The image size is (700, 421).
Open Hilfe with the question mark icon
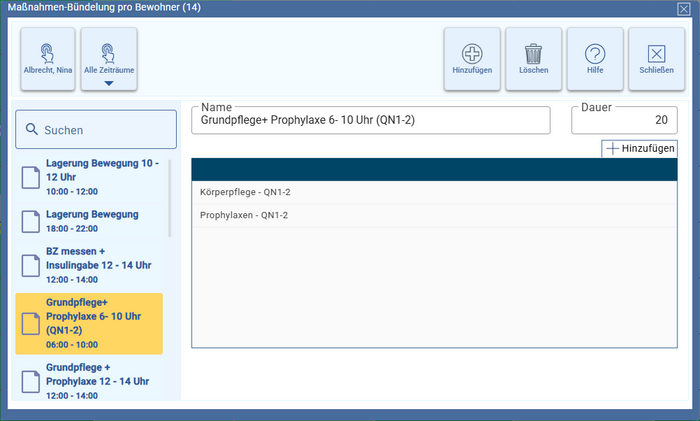[595, 58]
